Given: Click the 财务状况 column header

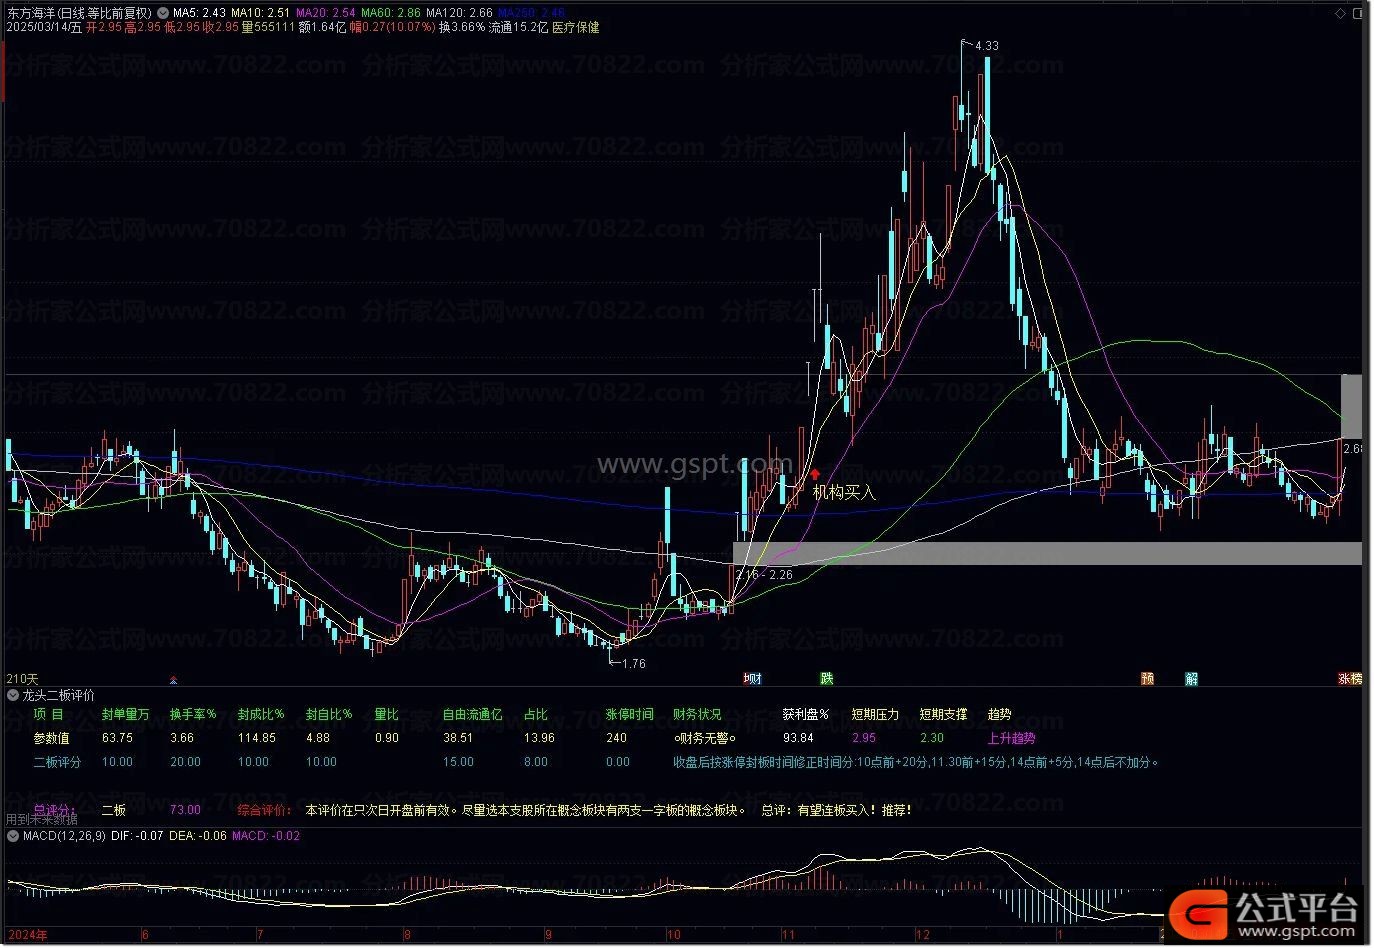Looking at the screenshot, I should 697,714.
